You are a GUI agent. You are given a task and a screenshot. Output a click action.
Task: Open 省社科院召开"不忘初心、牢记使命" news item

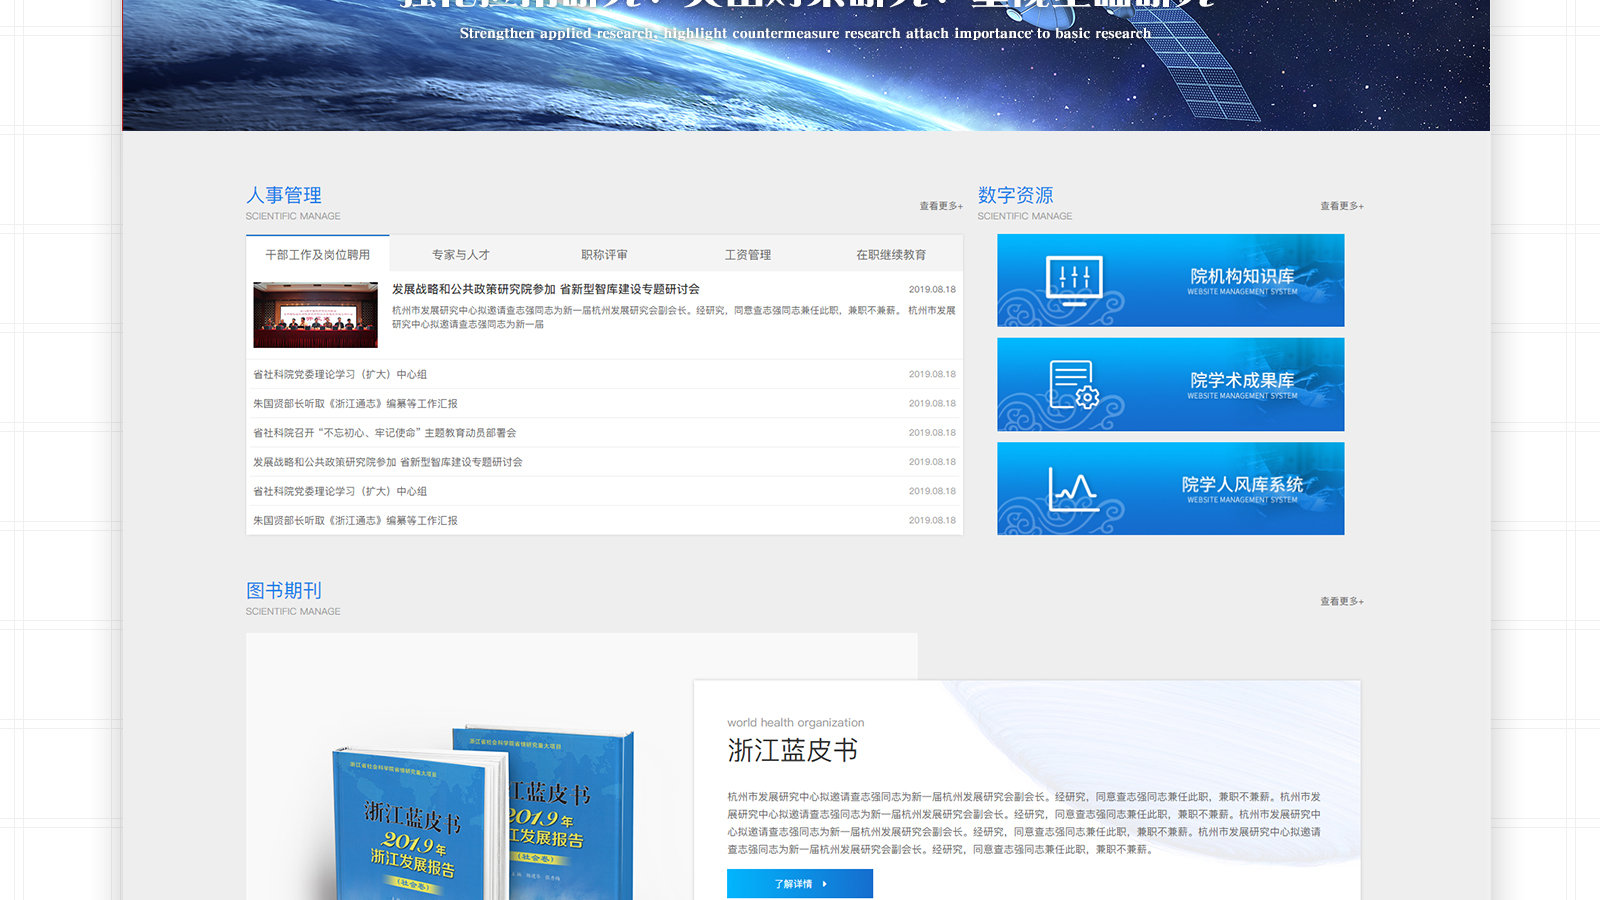tap(385, 433)
